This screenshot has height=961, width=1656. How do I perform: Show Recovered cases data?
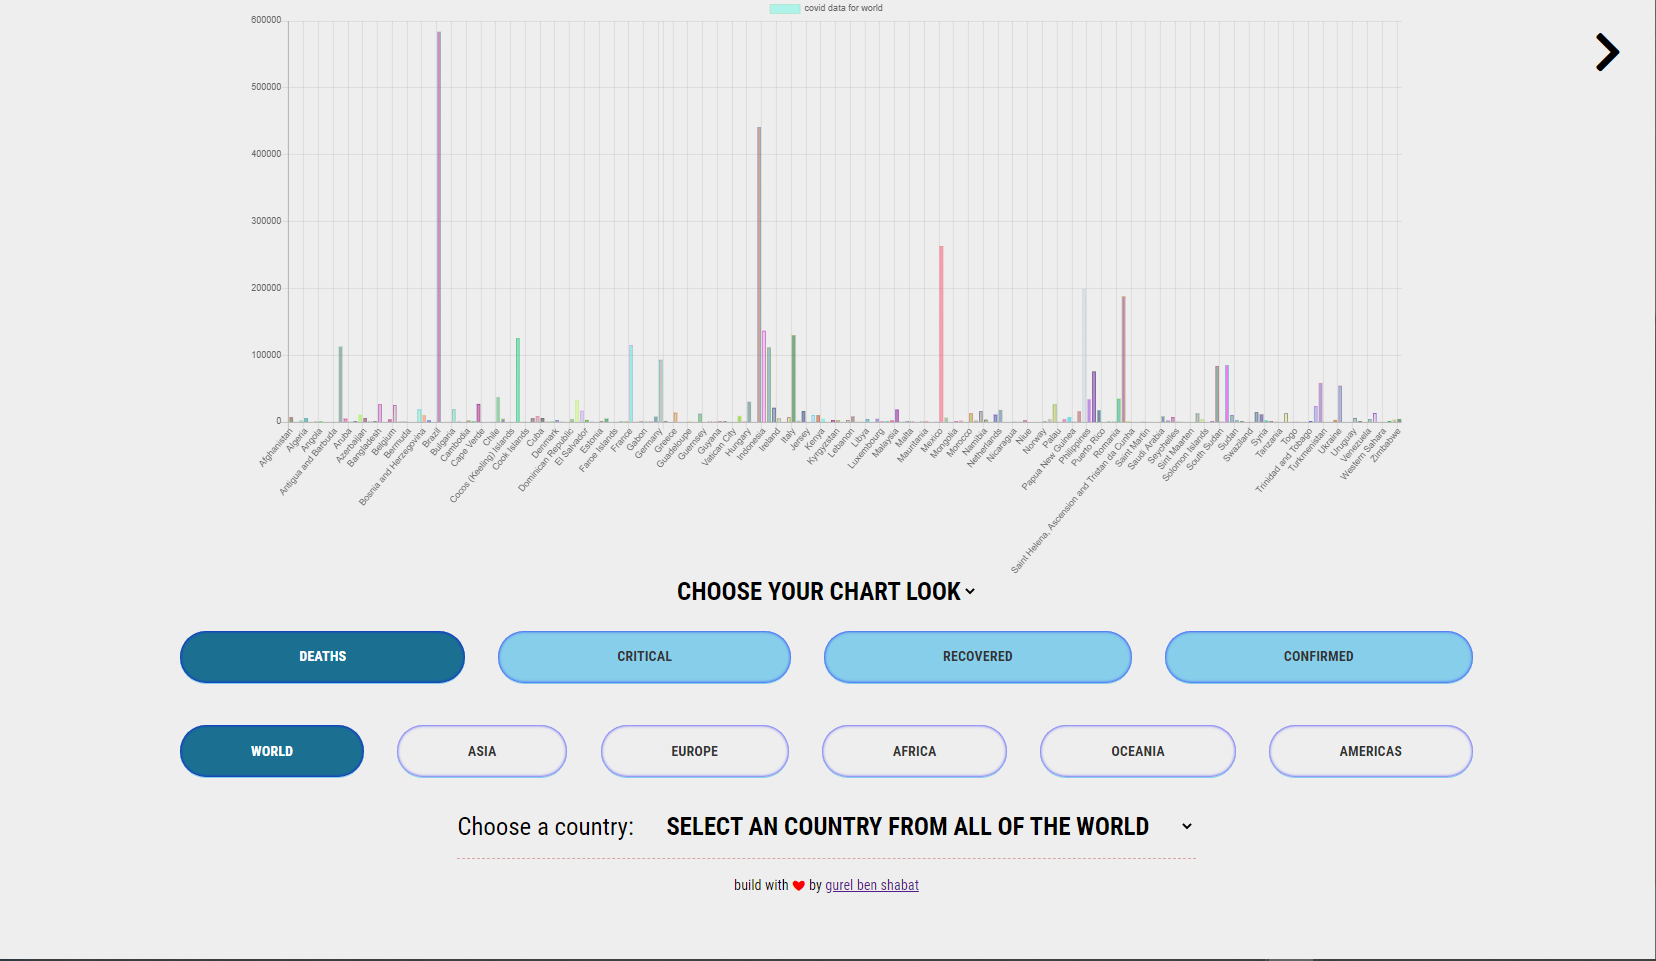[977, 657]
